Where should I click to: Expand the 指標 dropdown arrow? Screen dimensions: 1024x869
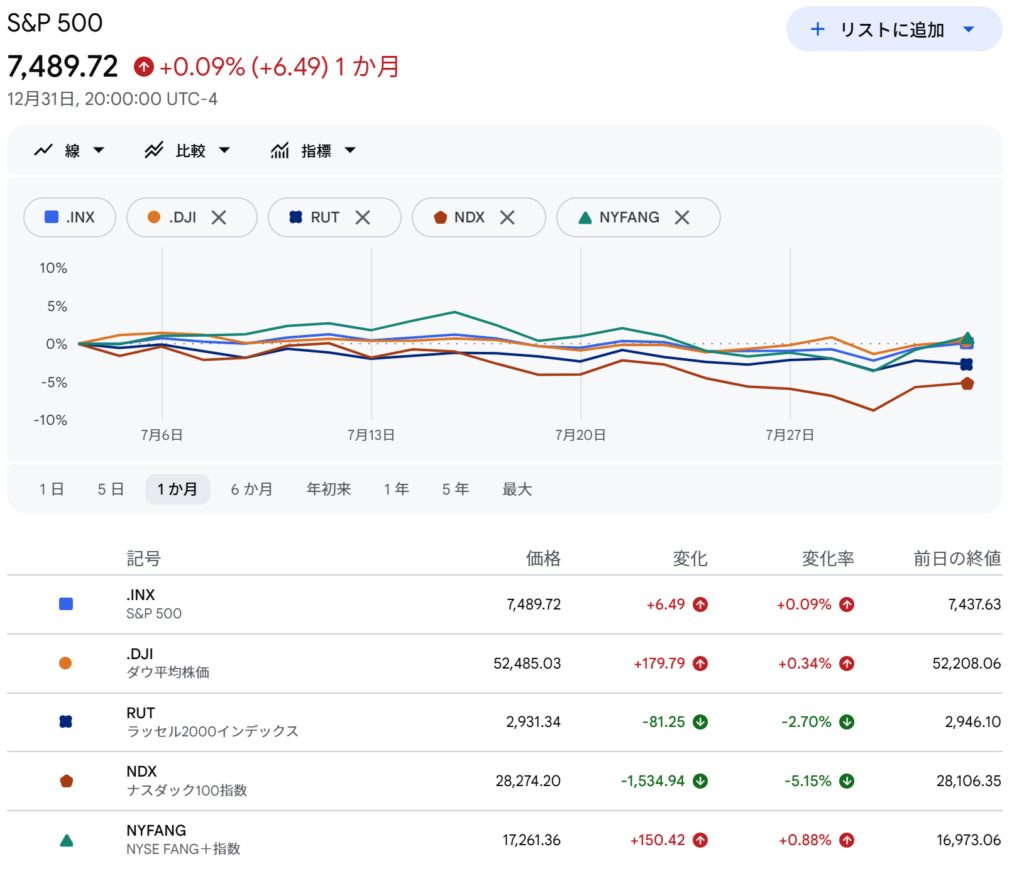(350, 151)
